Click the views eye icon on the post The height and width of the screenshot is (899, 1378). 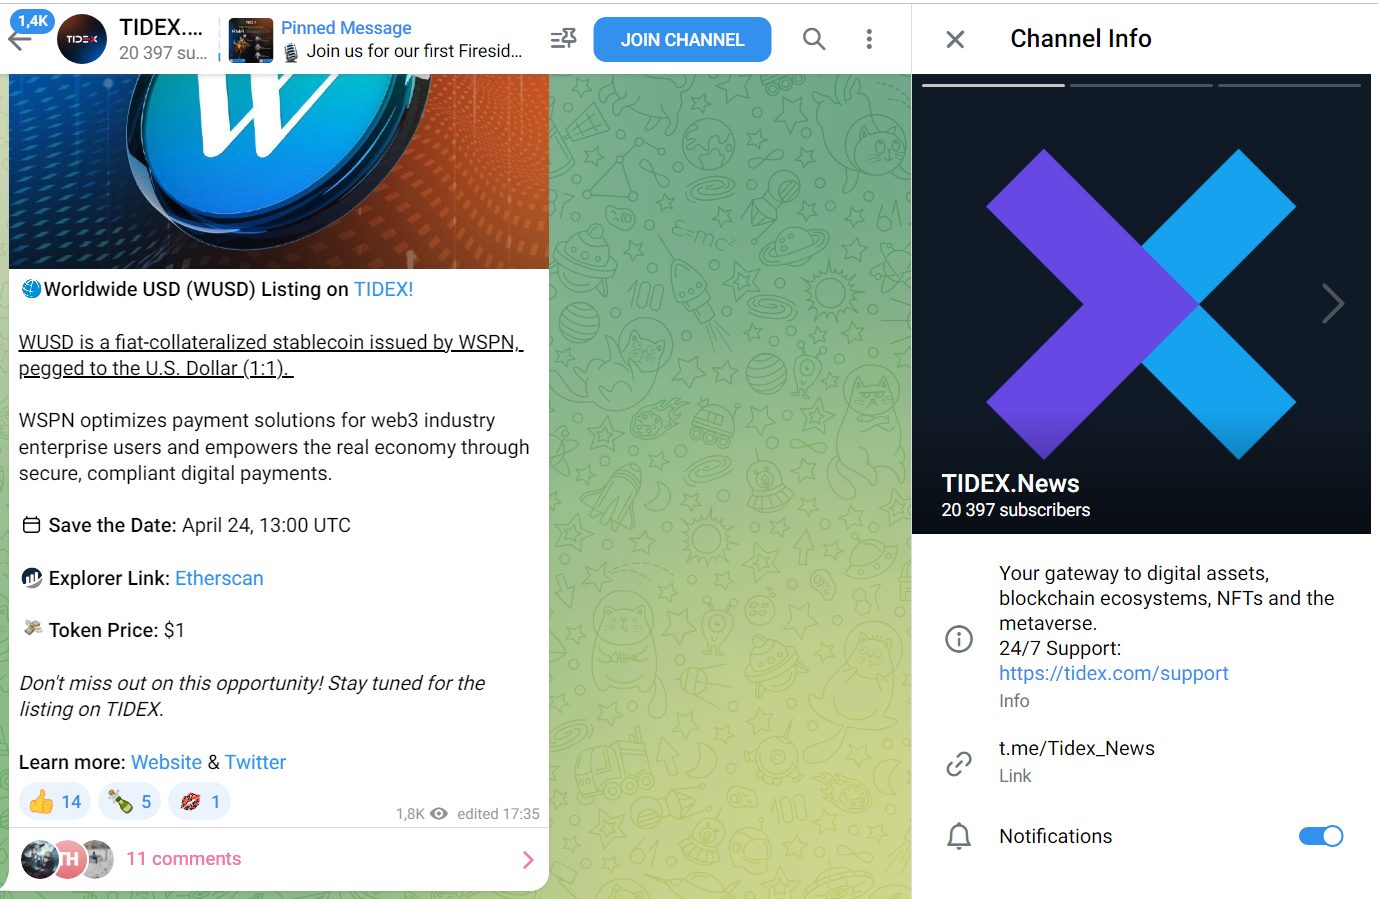click(438, 814)
